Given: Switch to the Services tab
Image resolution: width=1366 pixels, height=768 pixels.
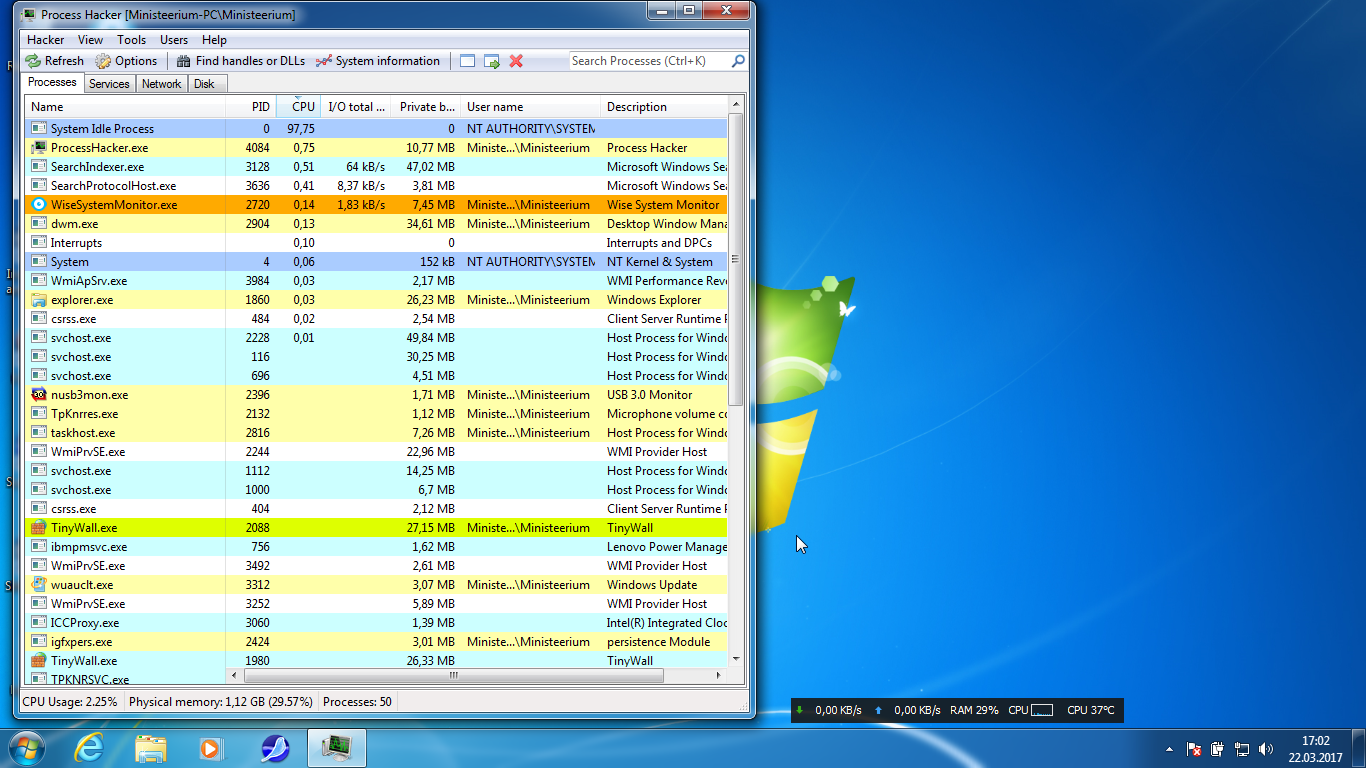Looking at the screenshot, I should coord(109,84).
